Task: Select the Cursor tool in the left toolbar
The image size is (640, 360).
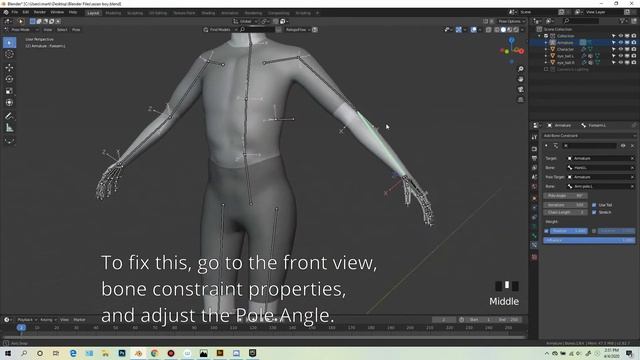Action: [9, 54]
